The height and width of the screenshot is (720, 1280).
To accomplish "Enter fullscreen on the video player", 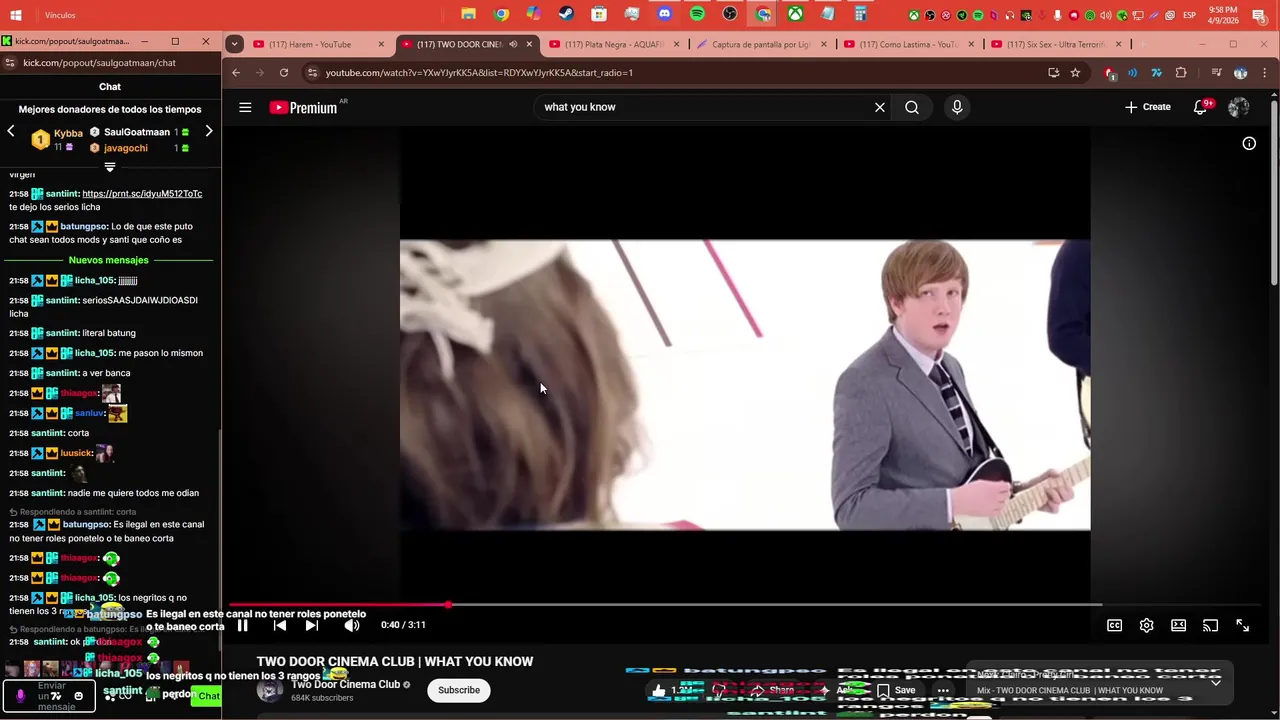I will point(1243,625).
